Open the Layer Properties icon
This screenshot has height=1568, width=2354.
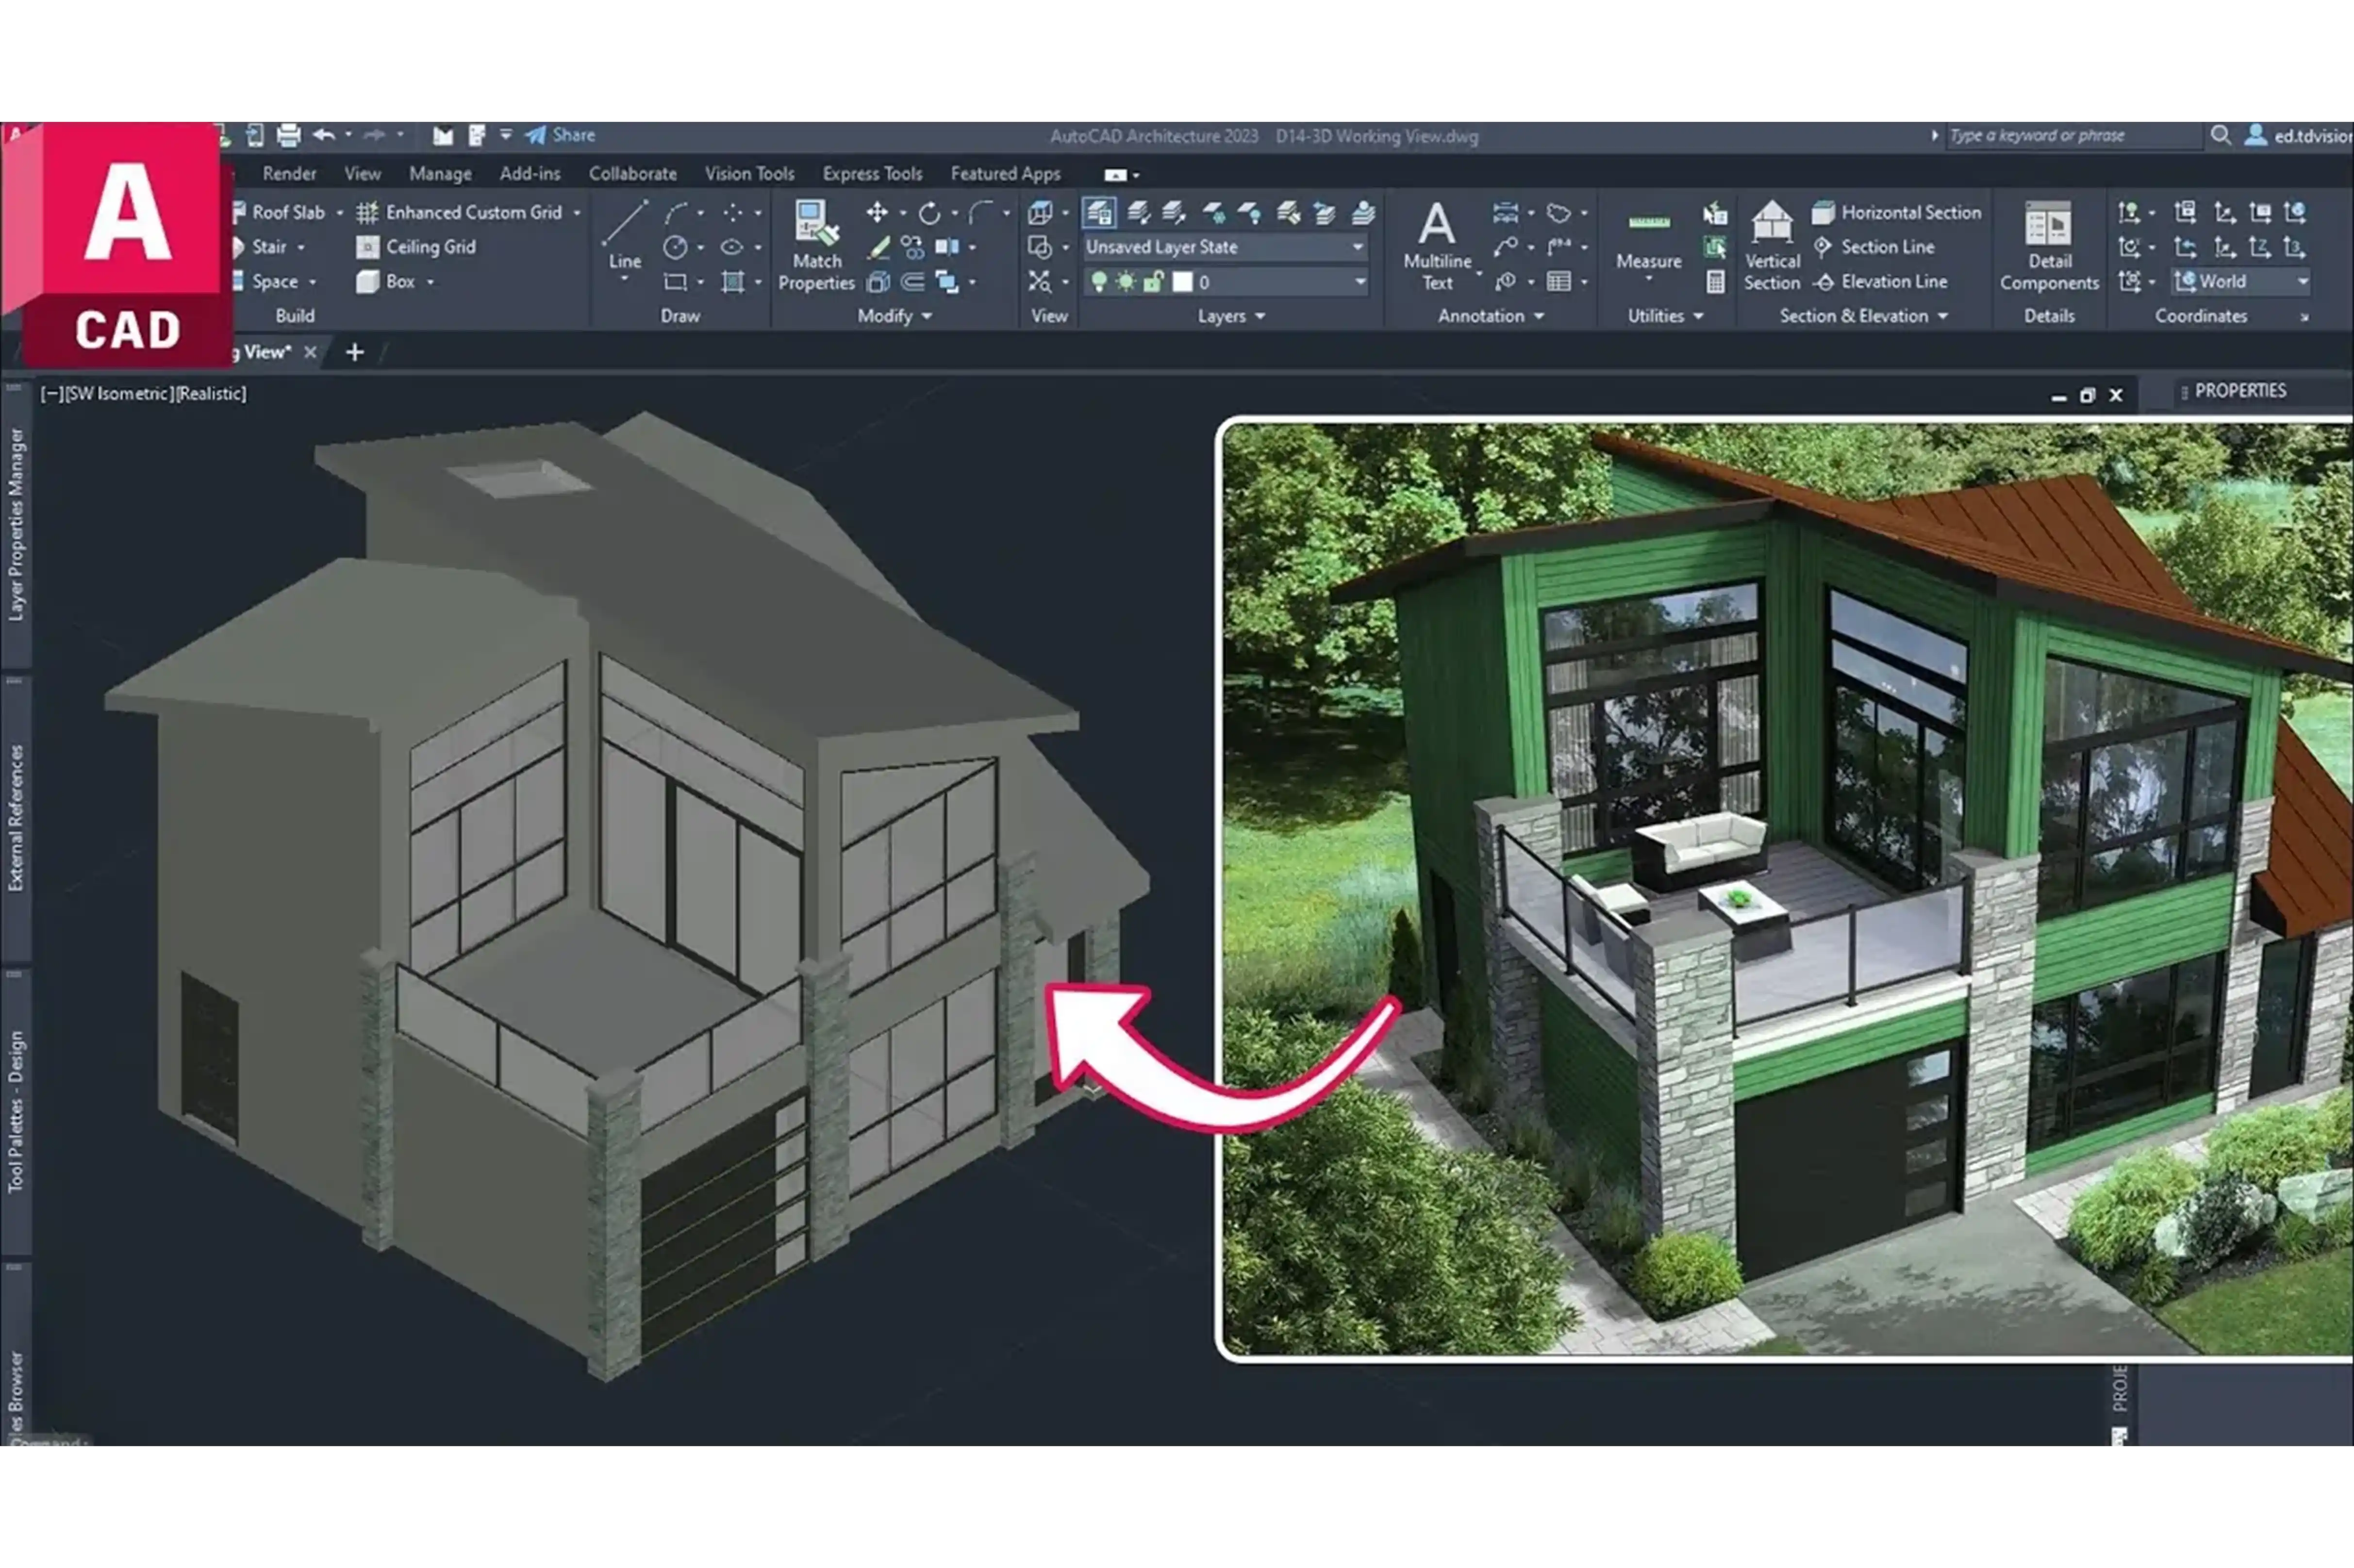1098,212
